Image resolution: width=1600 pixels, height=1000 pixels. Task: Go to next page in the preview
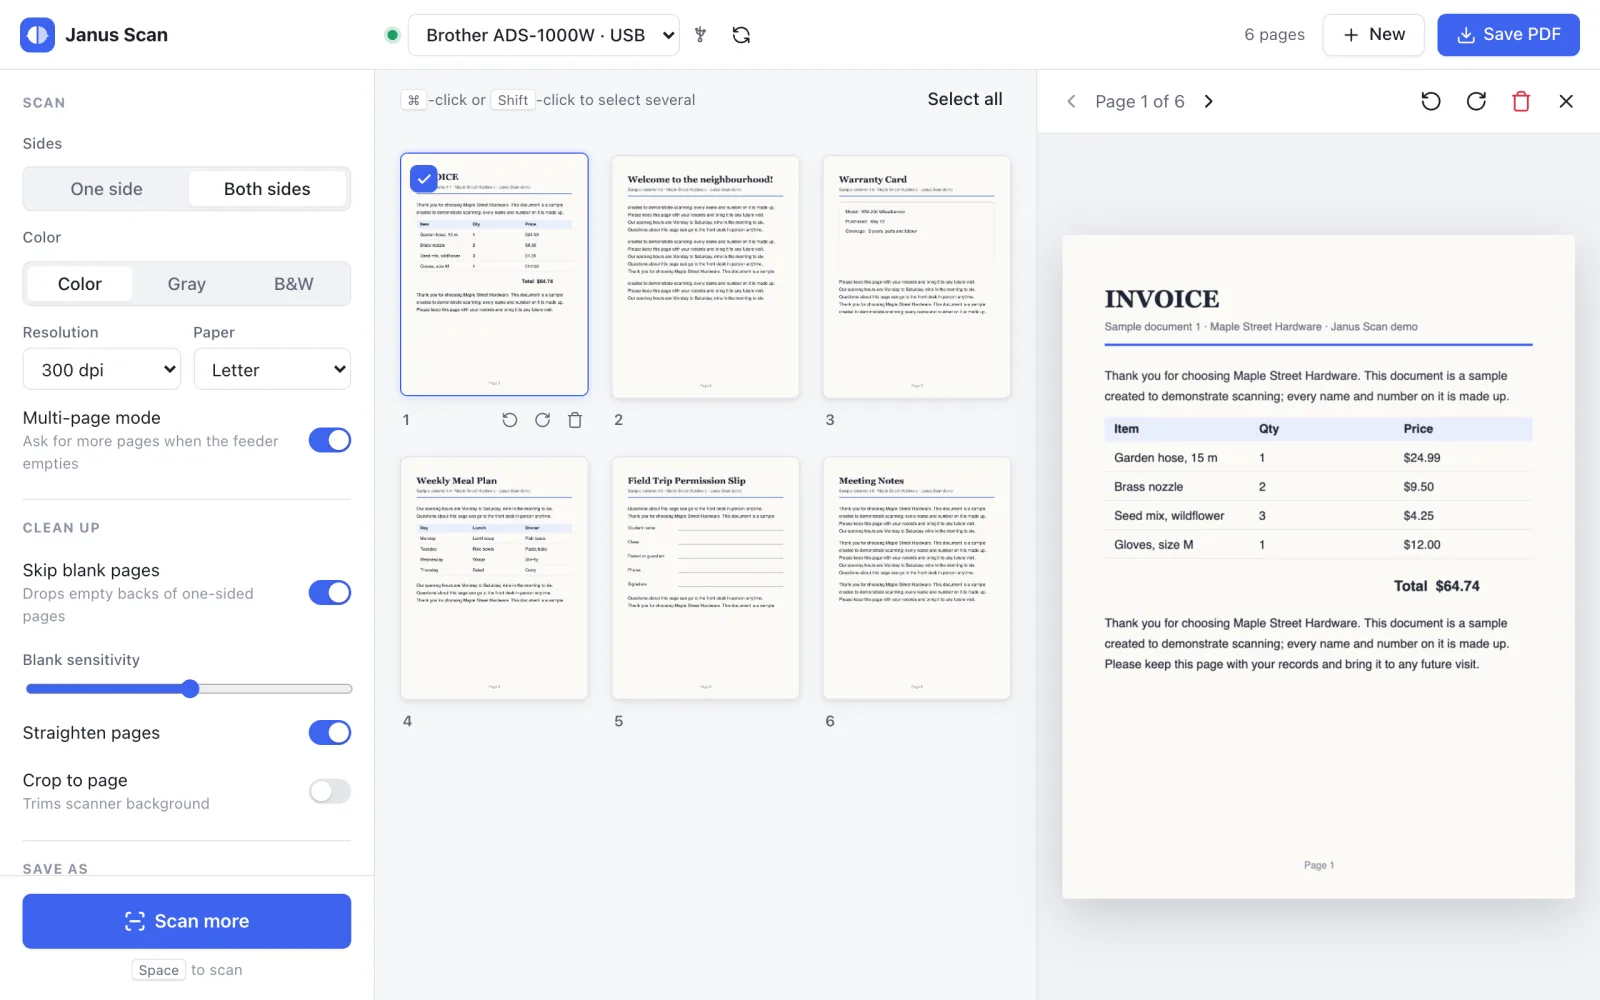pos(1209,101)
